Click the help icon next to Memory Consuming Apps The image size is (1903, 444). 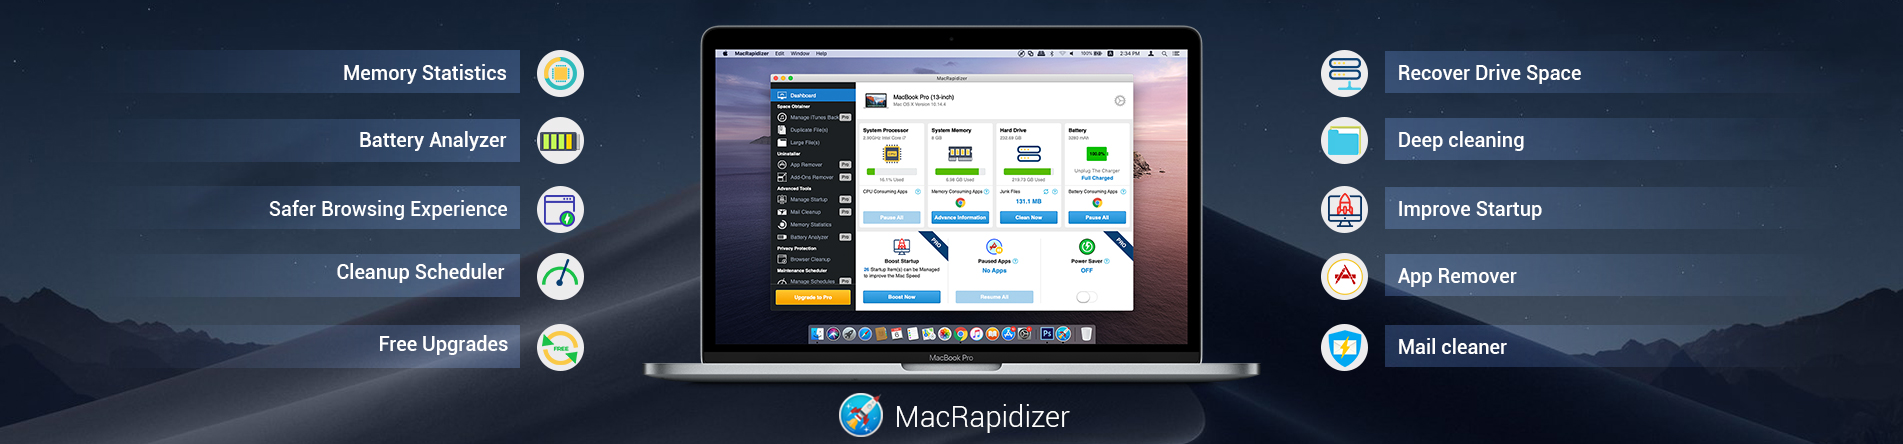(x=987, y=191)
